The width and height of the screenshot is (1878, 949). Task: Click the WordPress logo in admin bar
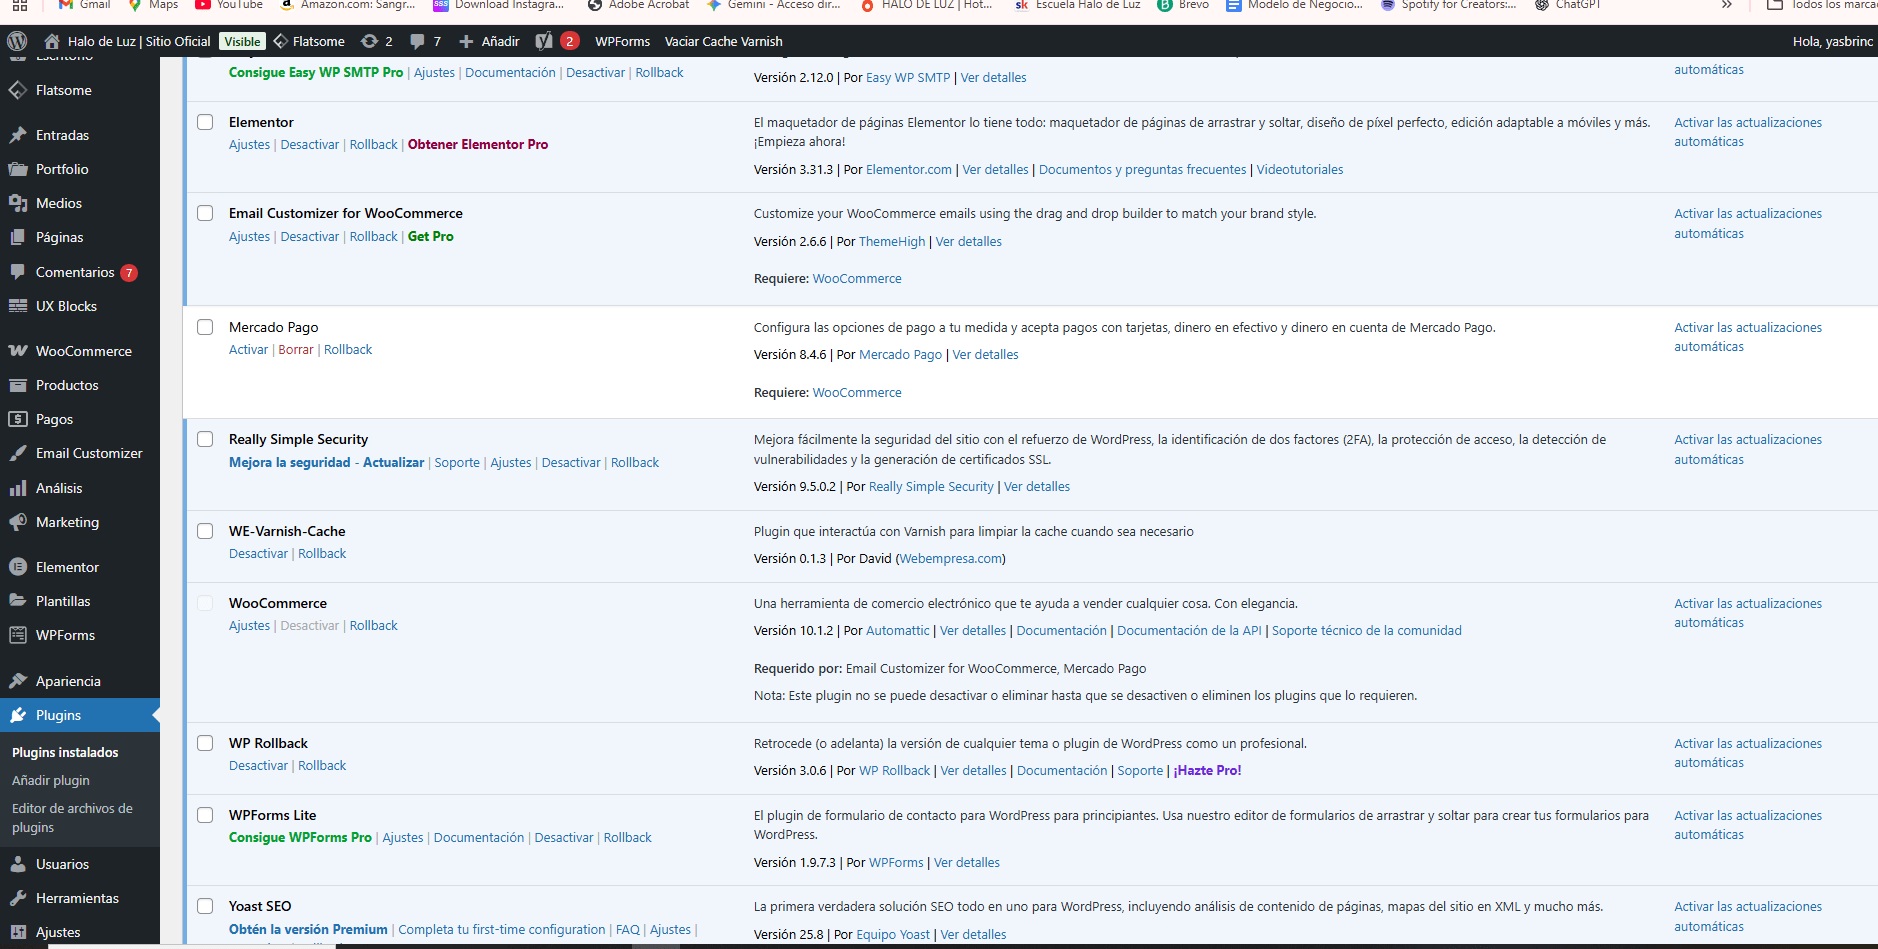tap(17, 41)
